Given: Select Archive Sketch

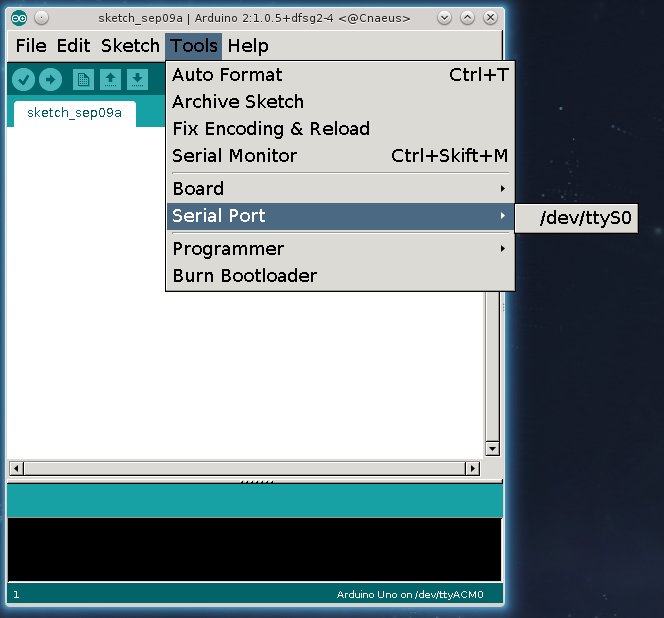Looking at the screenshot, I should pyautogui.click(x=340, y=102).
